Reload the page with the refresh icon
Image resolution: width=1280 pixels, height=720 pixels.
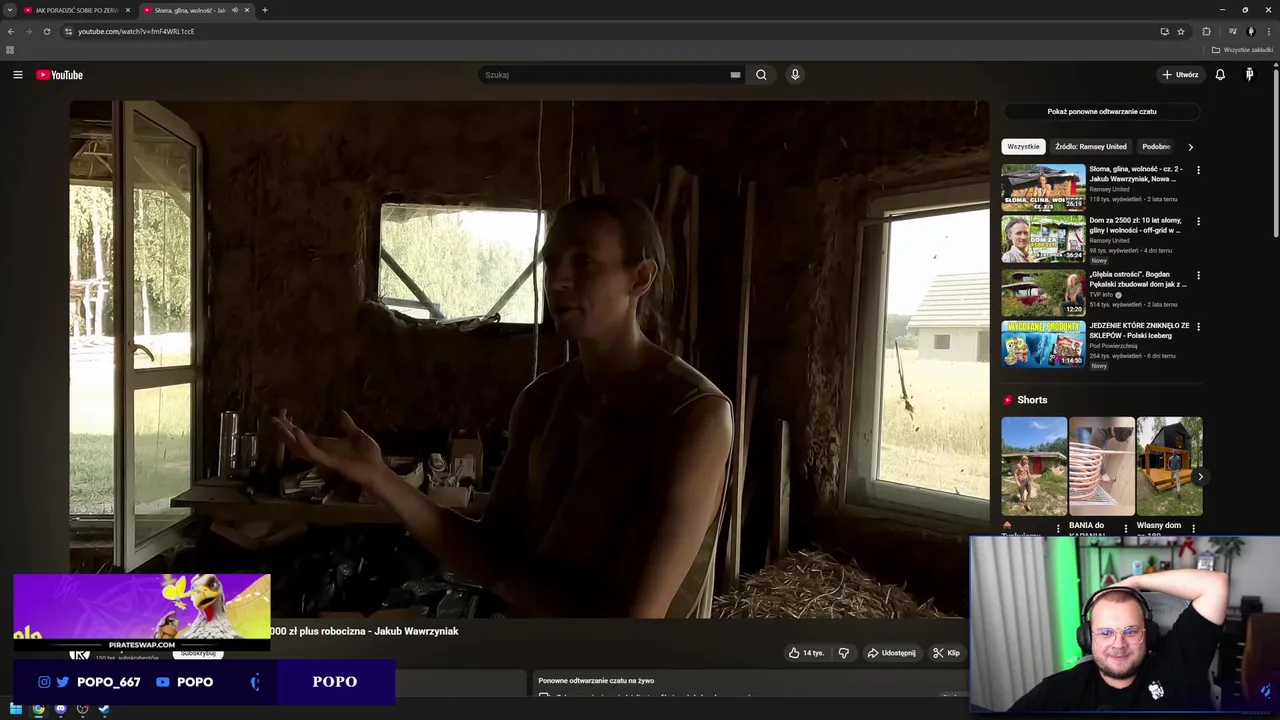pyautogui.click(x=47, y=31)
